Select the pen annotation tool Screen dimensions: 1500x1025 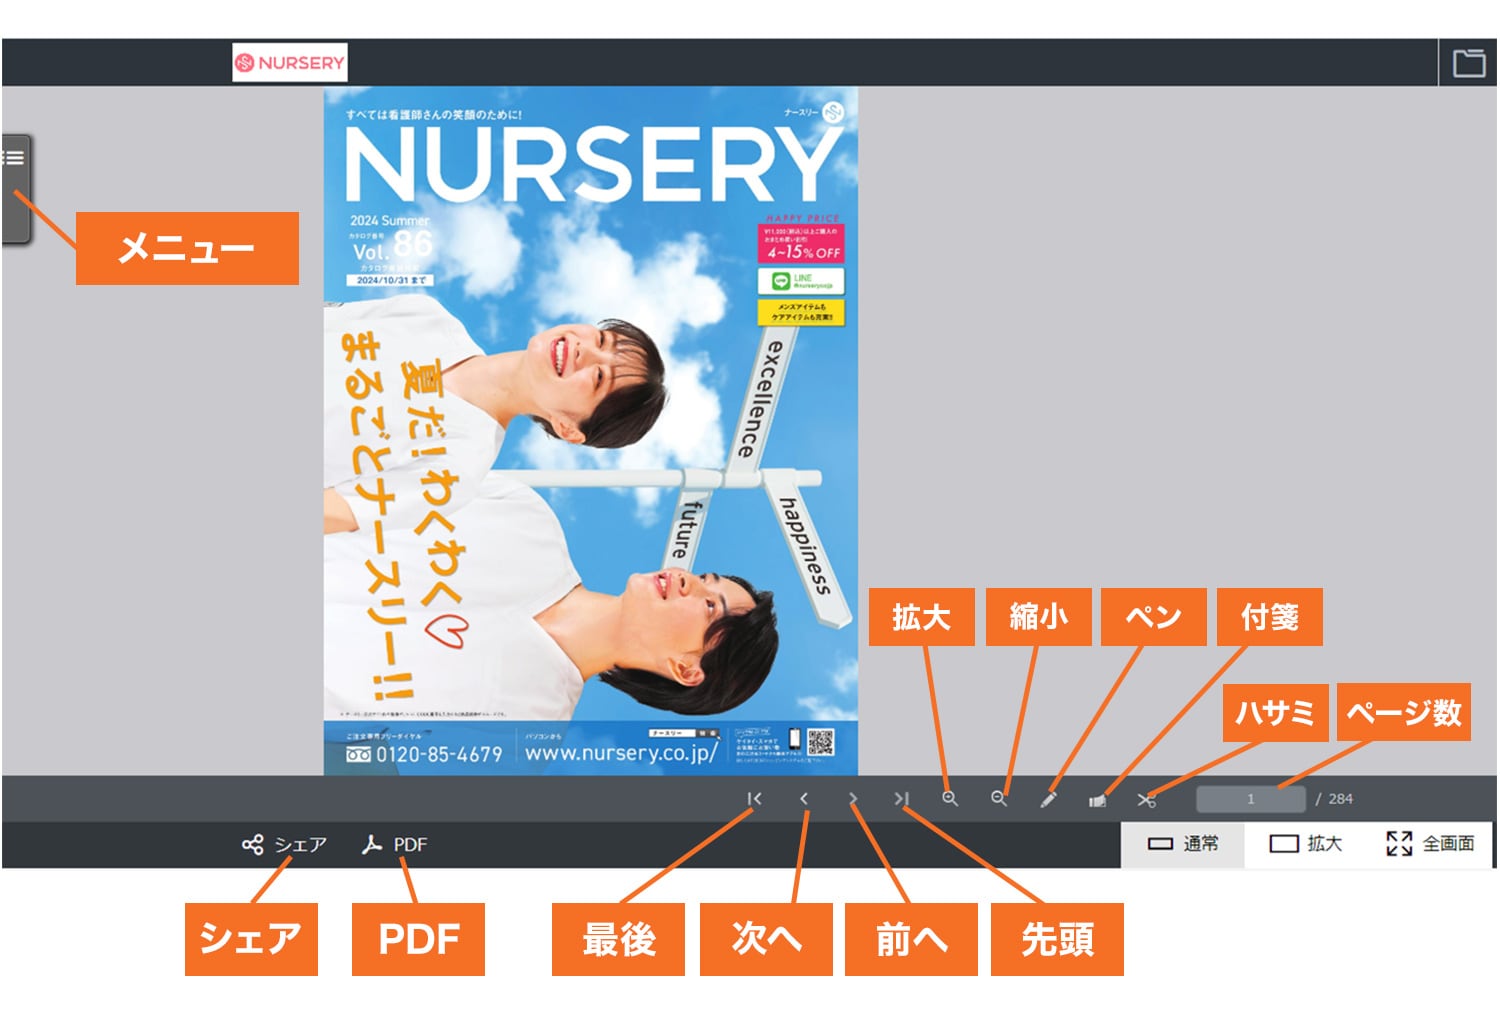[x=1048, y=799]
